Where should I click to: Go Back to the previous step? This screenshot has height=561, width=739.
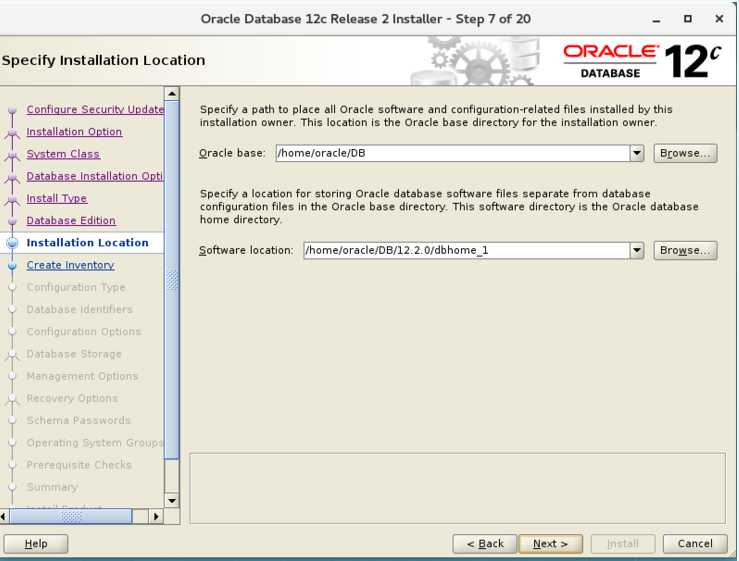coord(485,544)
